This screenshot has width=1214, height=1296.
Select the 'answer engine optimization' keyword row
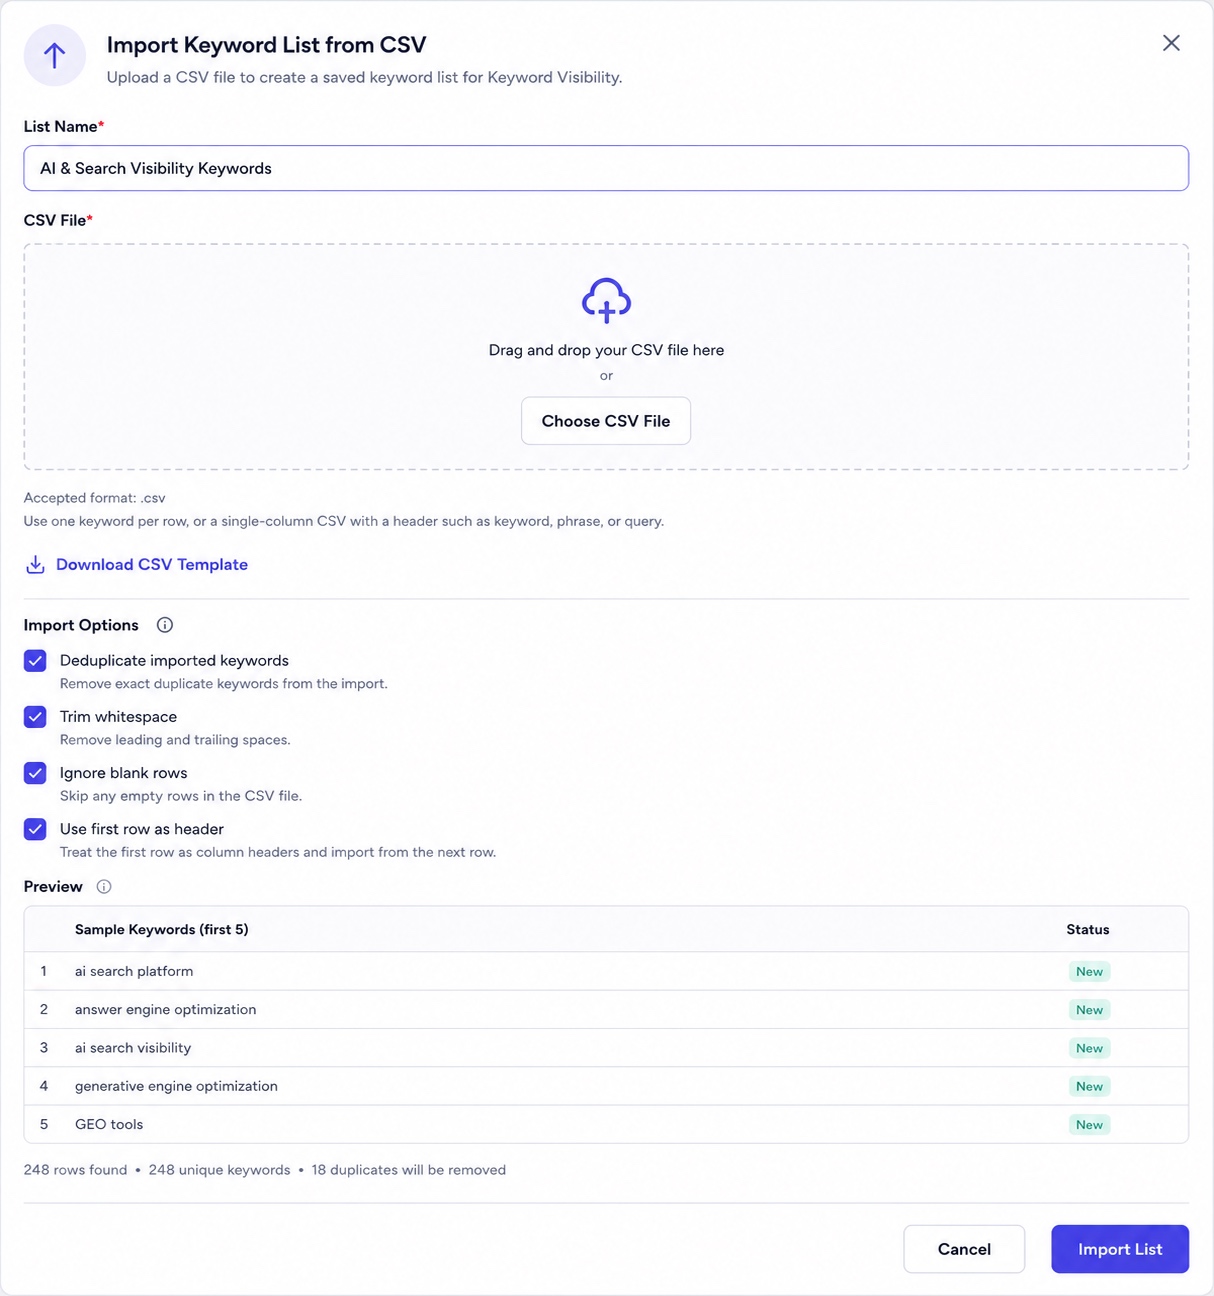tap(606, 1010)
